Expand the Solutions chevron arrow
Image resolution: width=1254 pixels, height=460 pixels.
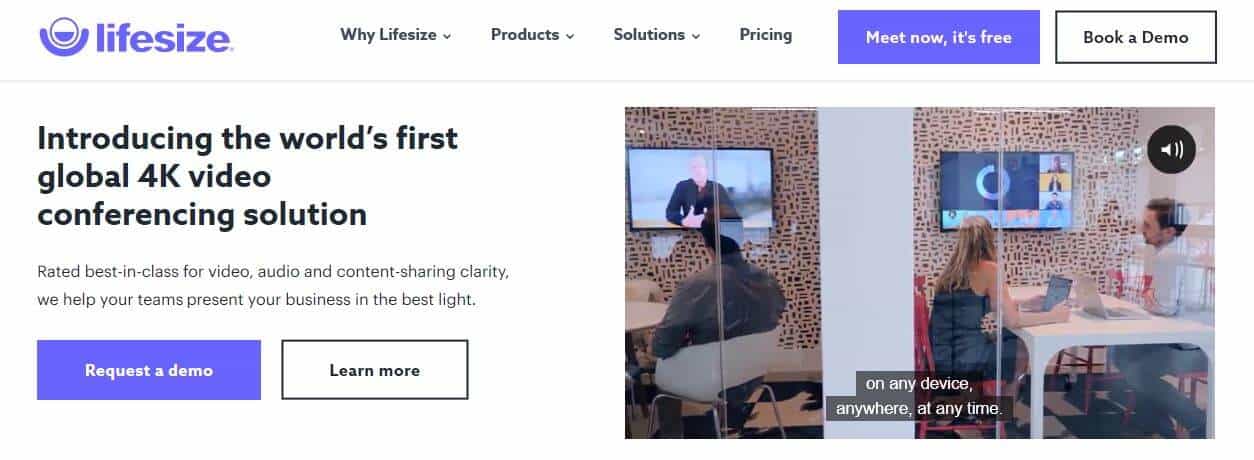(695, 36)
